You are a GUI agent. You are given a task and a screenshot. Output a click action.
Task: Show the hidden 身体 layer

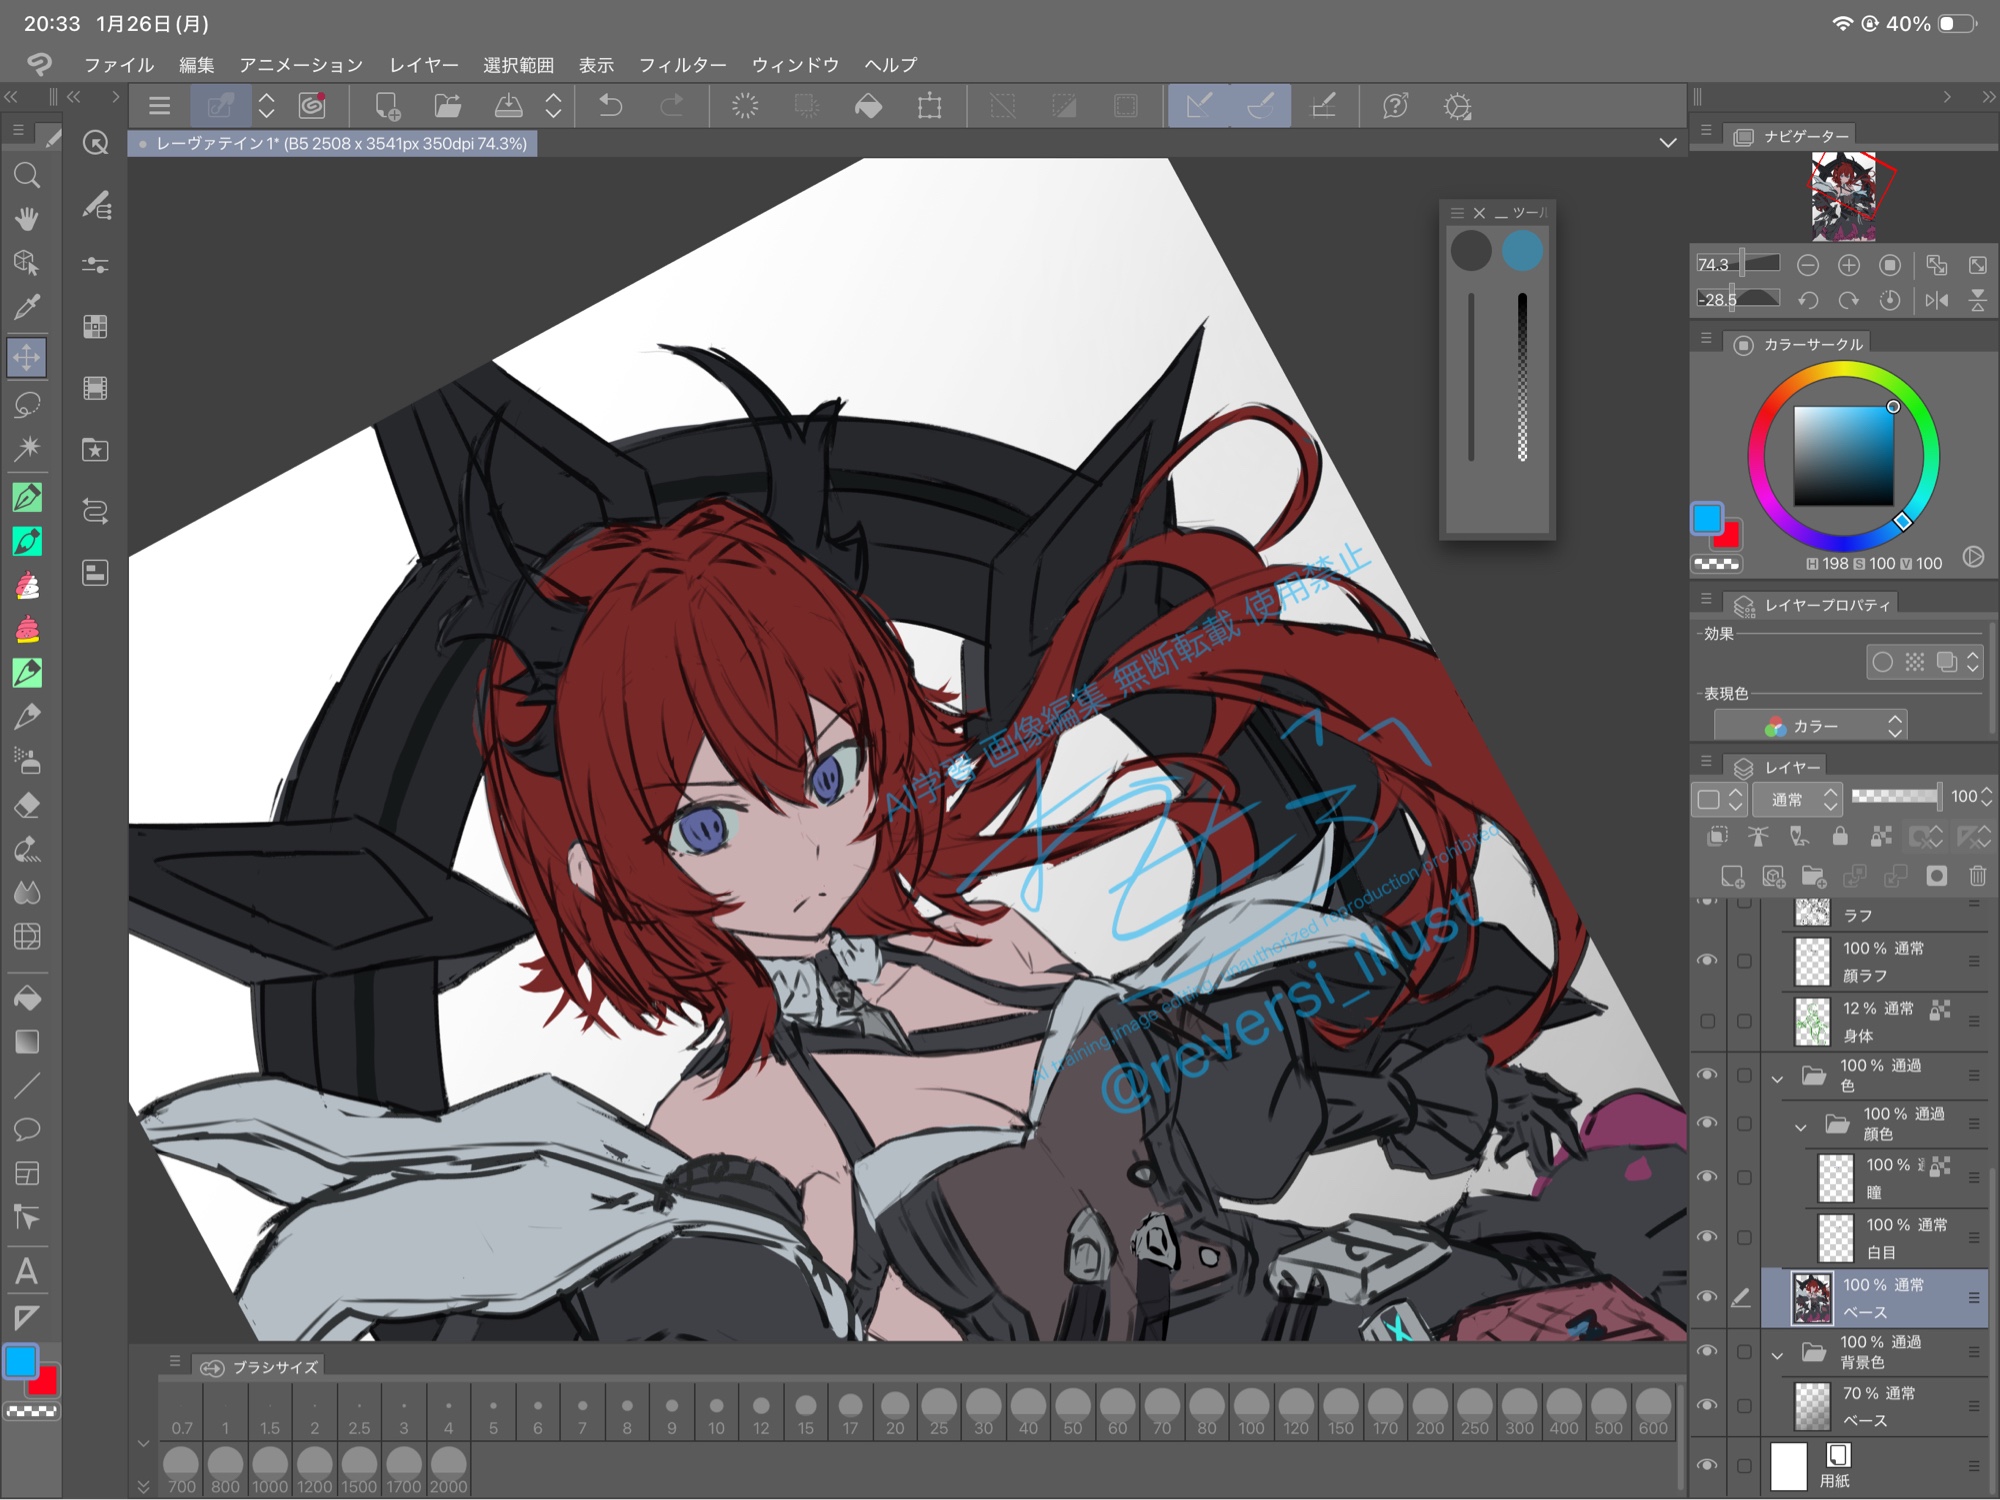[x=1707, y=1021]
